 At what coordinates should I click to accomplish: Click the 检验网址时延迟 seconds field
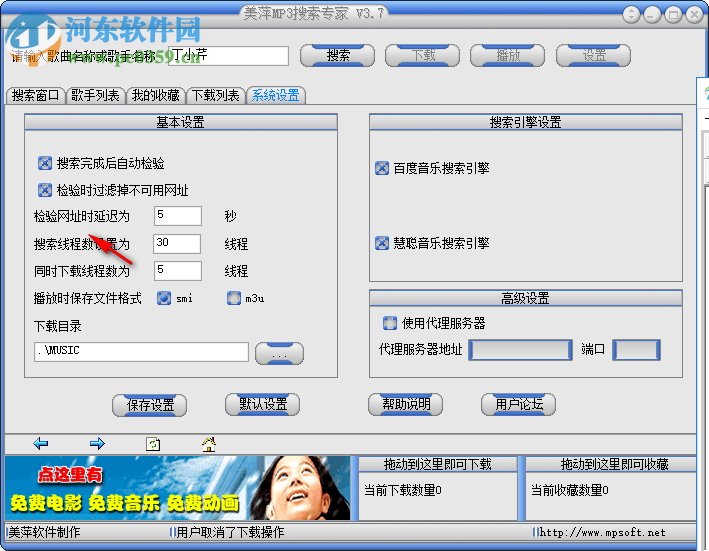(x=178, y=216)
